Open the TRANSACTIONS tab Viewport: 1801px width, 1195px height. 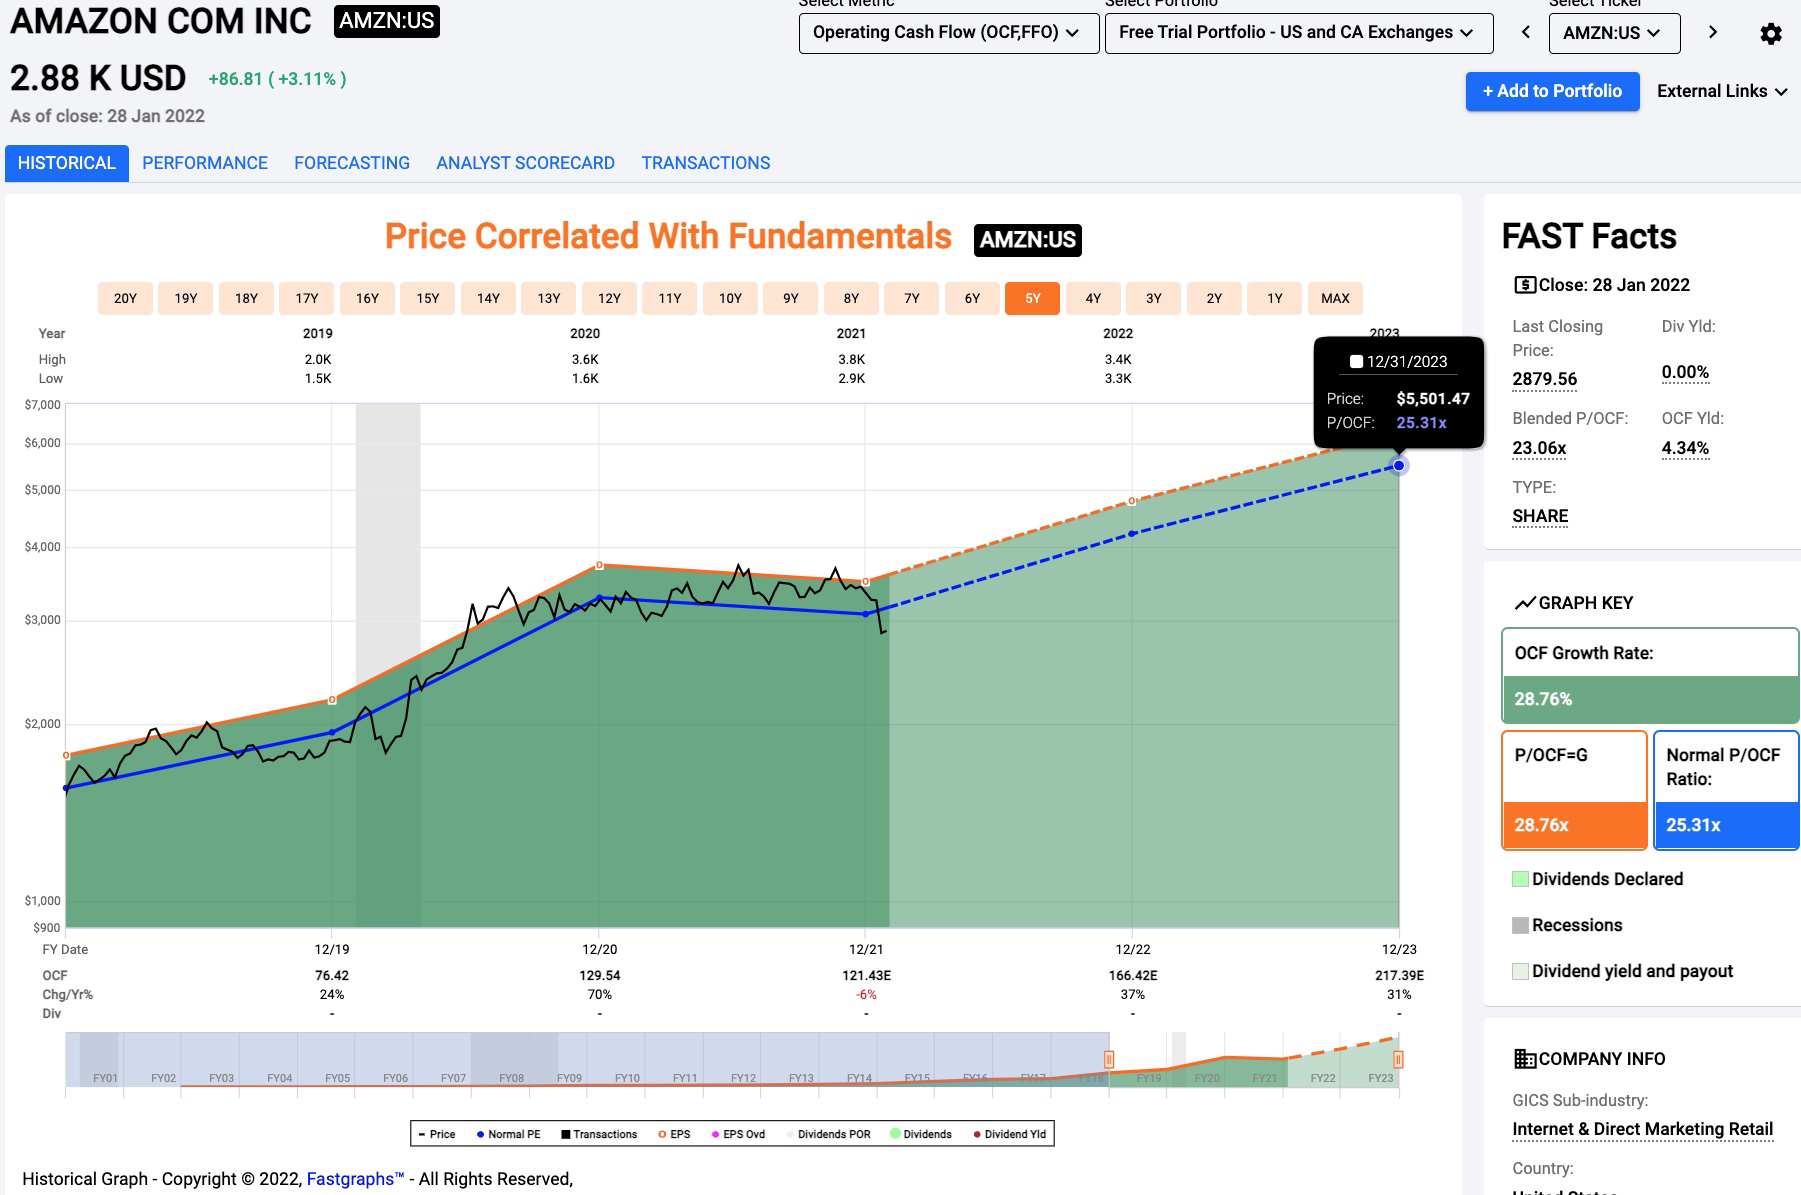coord(706,163)
